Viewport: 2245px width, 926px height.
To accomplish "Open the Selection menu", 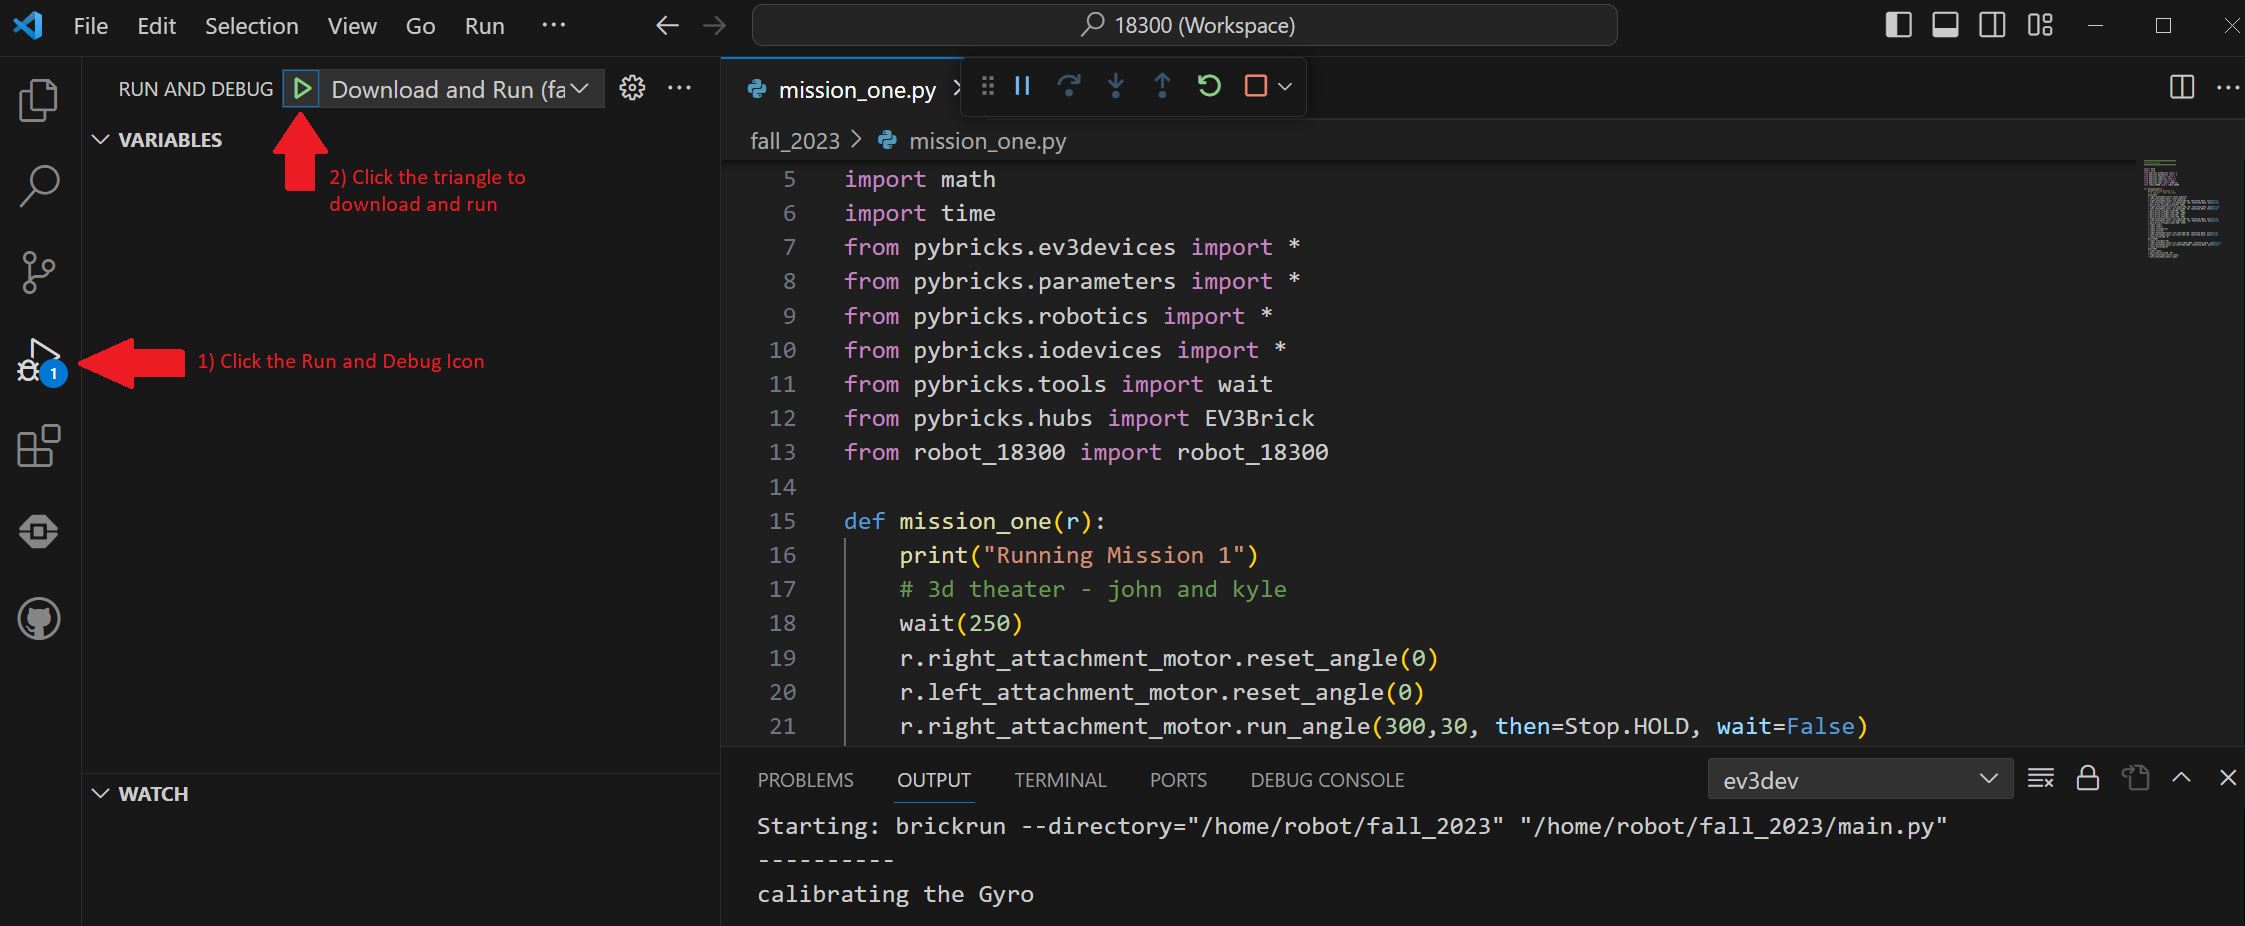I will [x=251, y=26].
